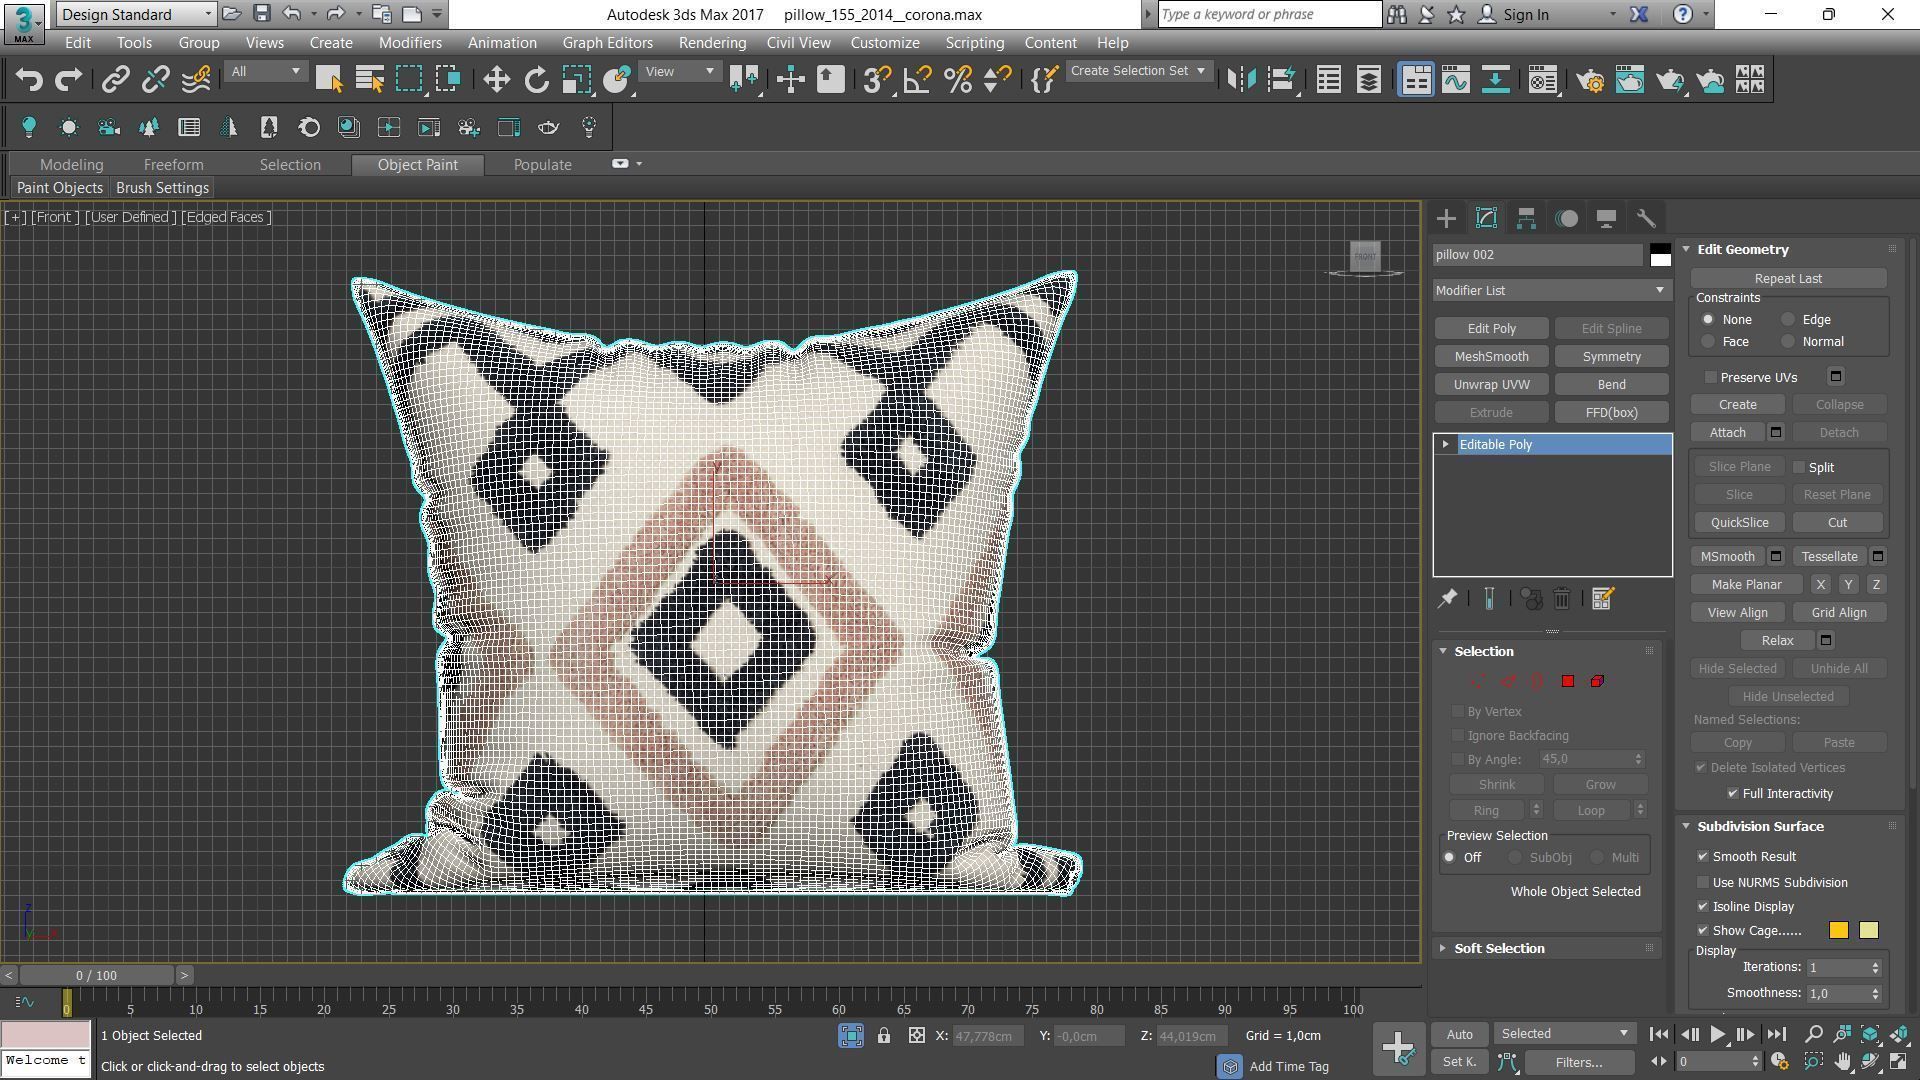Select the Undo arrow in main toolbar
1920x1080 pixels.
point(29,80)
